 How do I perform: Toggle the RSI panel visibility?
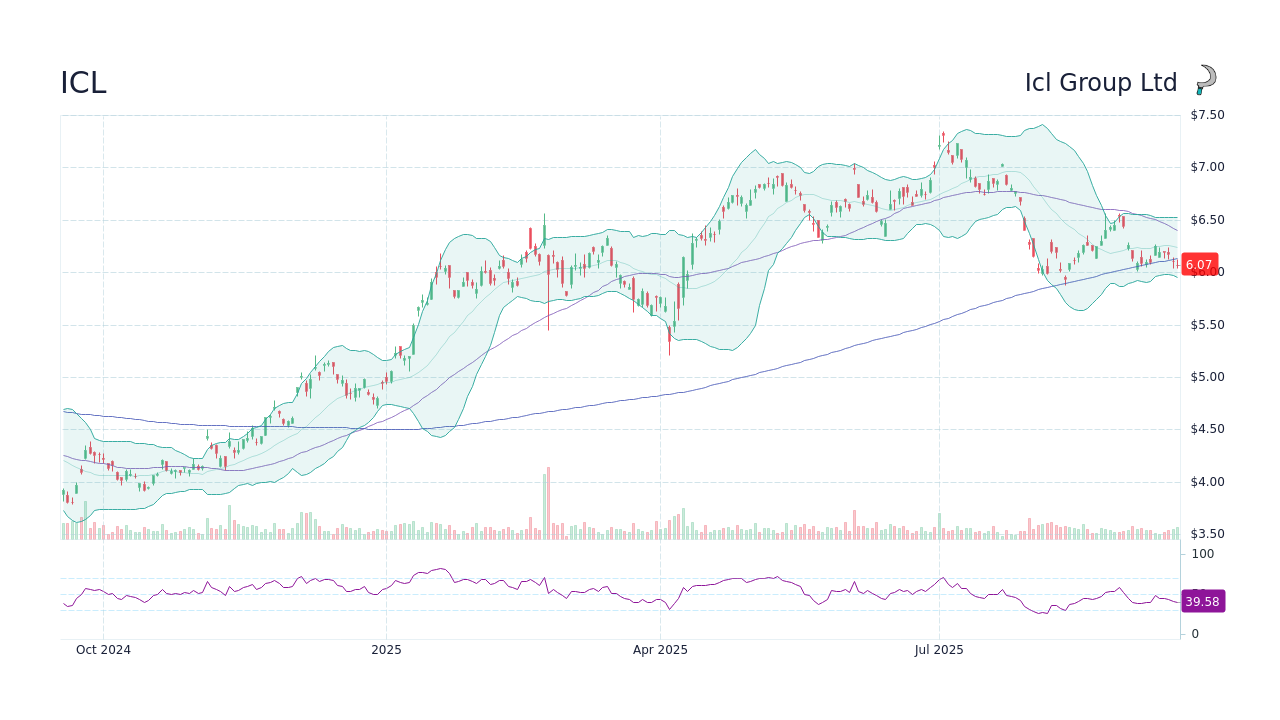620,585
